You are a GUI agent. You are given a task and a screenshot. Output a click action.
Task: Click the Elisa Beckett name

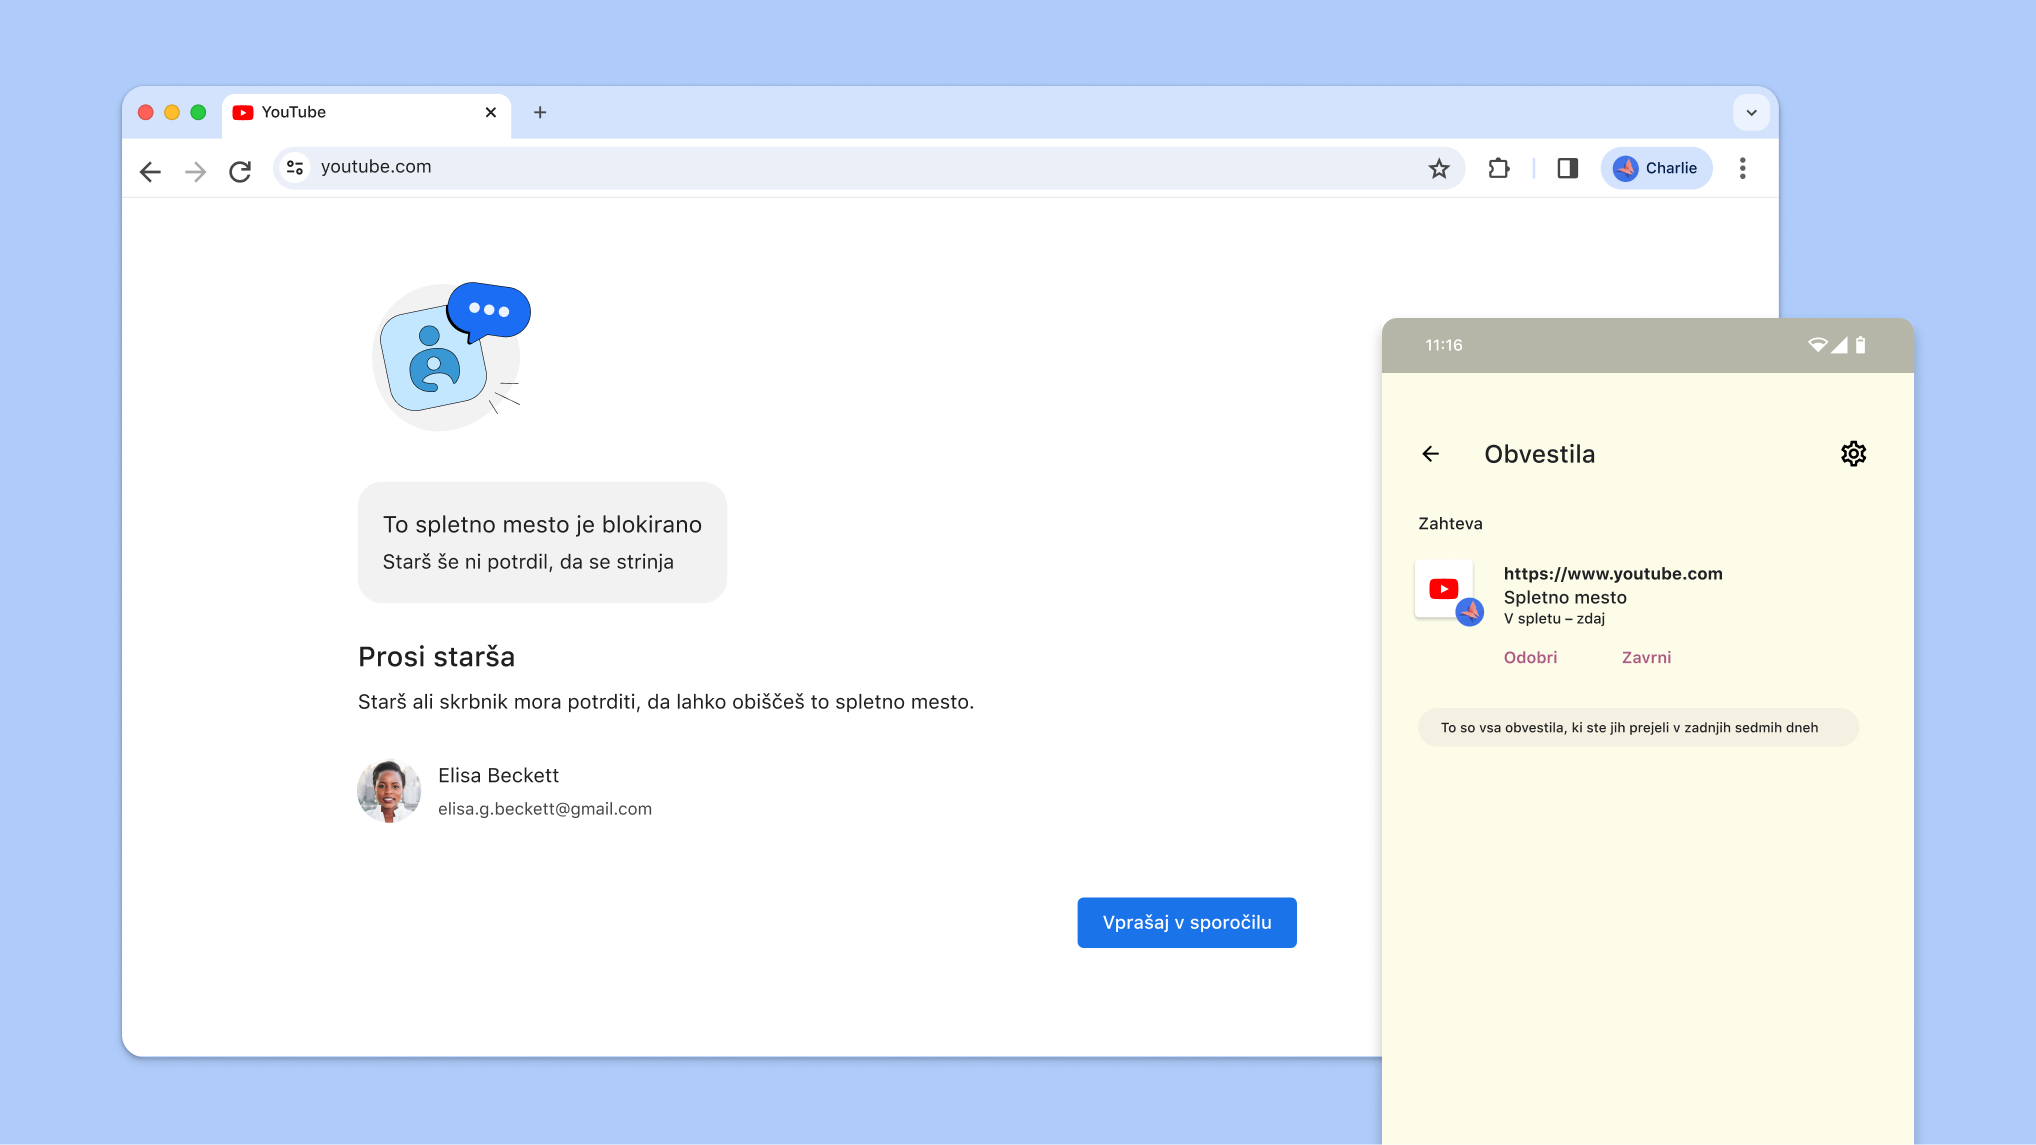click(498, 775)
